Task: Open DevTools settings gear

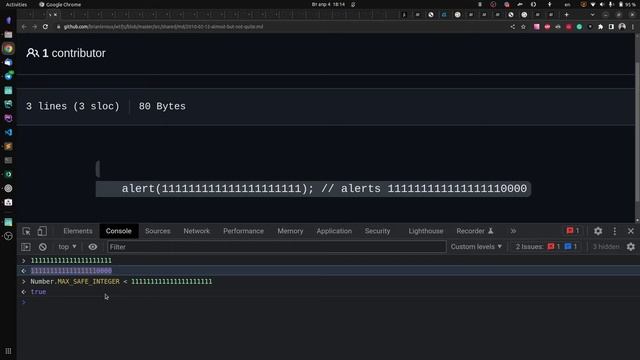Action: [x=598, y=231]
